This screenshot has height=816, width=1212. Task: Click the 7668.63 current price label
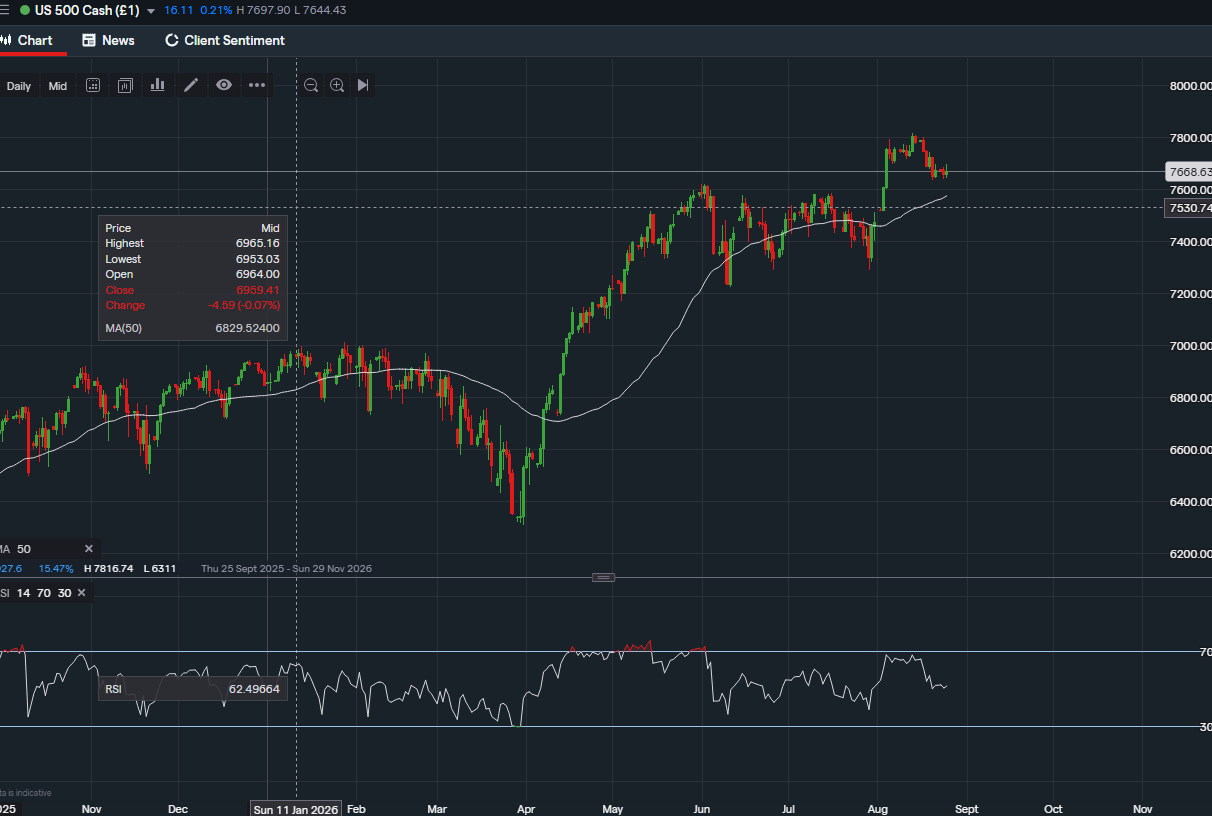(1189, 172)
